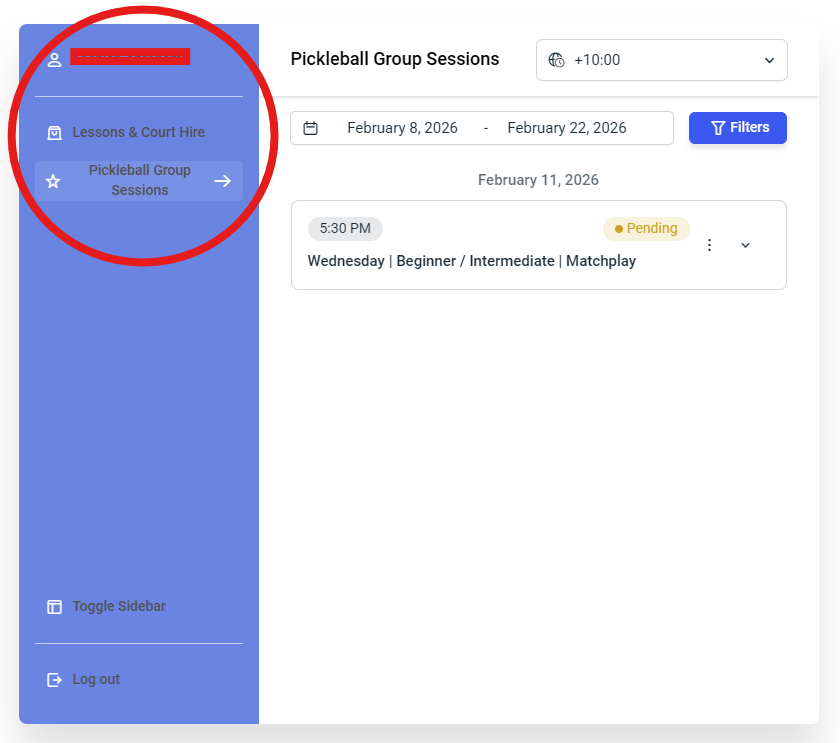Screen dimensions: 840x743
Task: Click the Lessons & Court Hire bag icon
Action: point(54,132)
